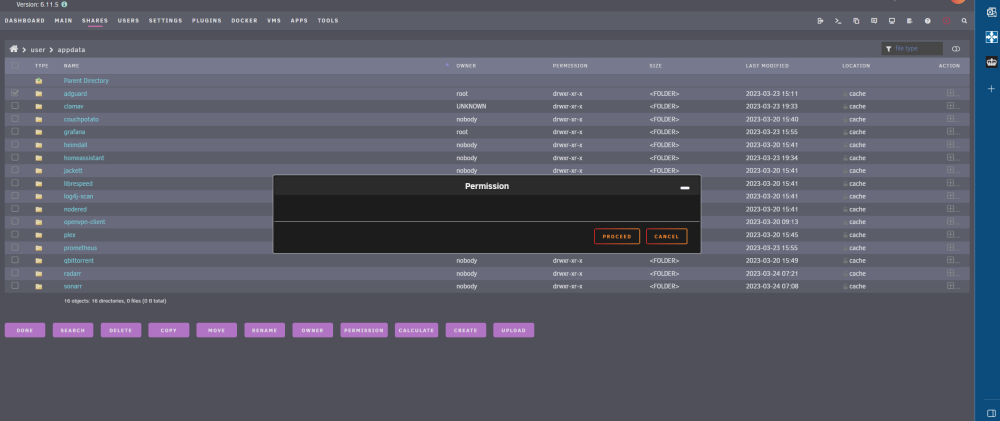
Task: Click the action icon for qbittorrent row
Action: tap(953, 260)
